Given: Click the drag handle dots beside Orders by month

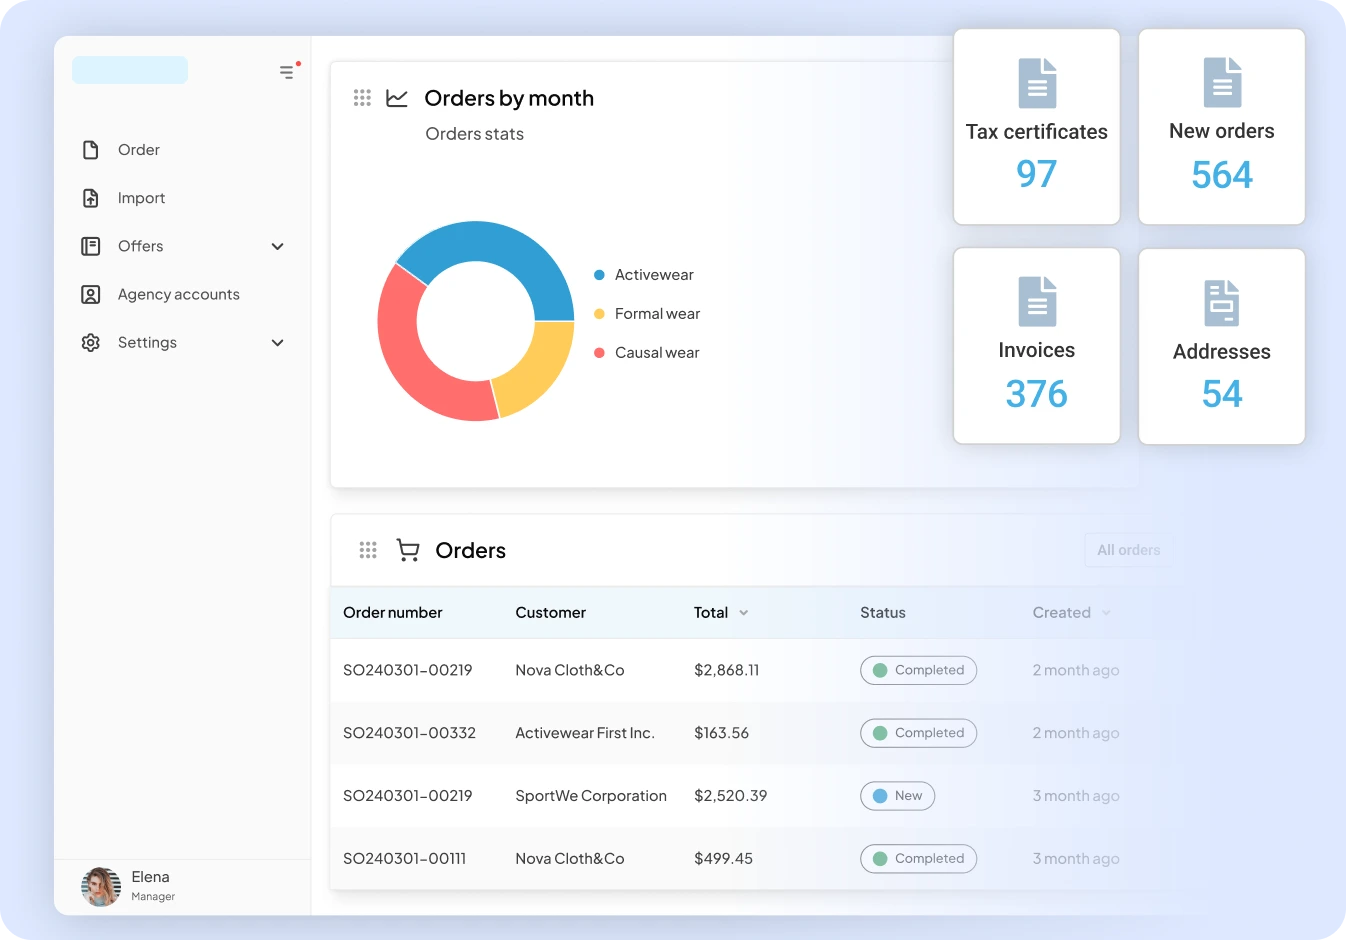Looking at the screenshot, I should point(362,98).
